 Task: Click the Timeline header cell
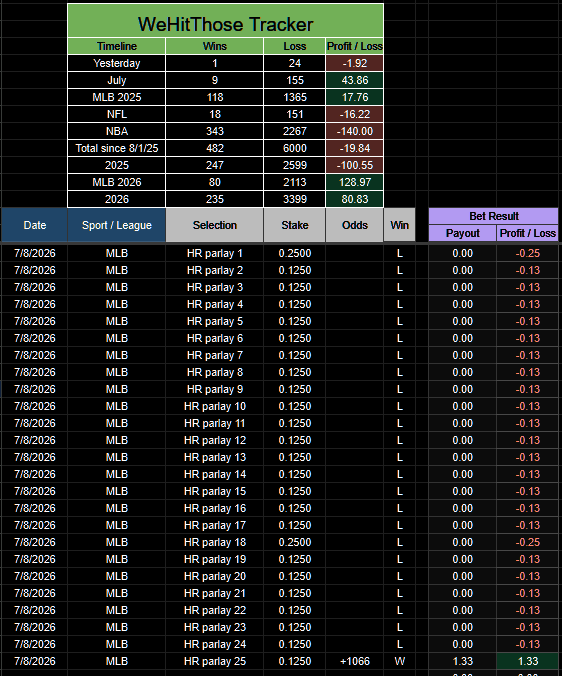(x=116, y=46)
